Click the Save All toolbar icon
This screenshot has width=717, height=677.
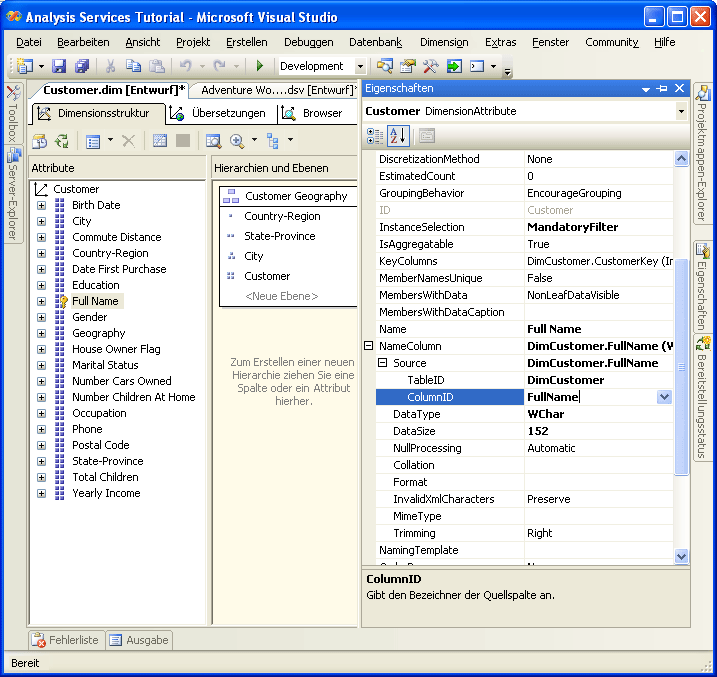(80, 66)
